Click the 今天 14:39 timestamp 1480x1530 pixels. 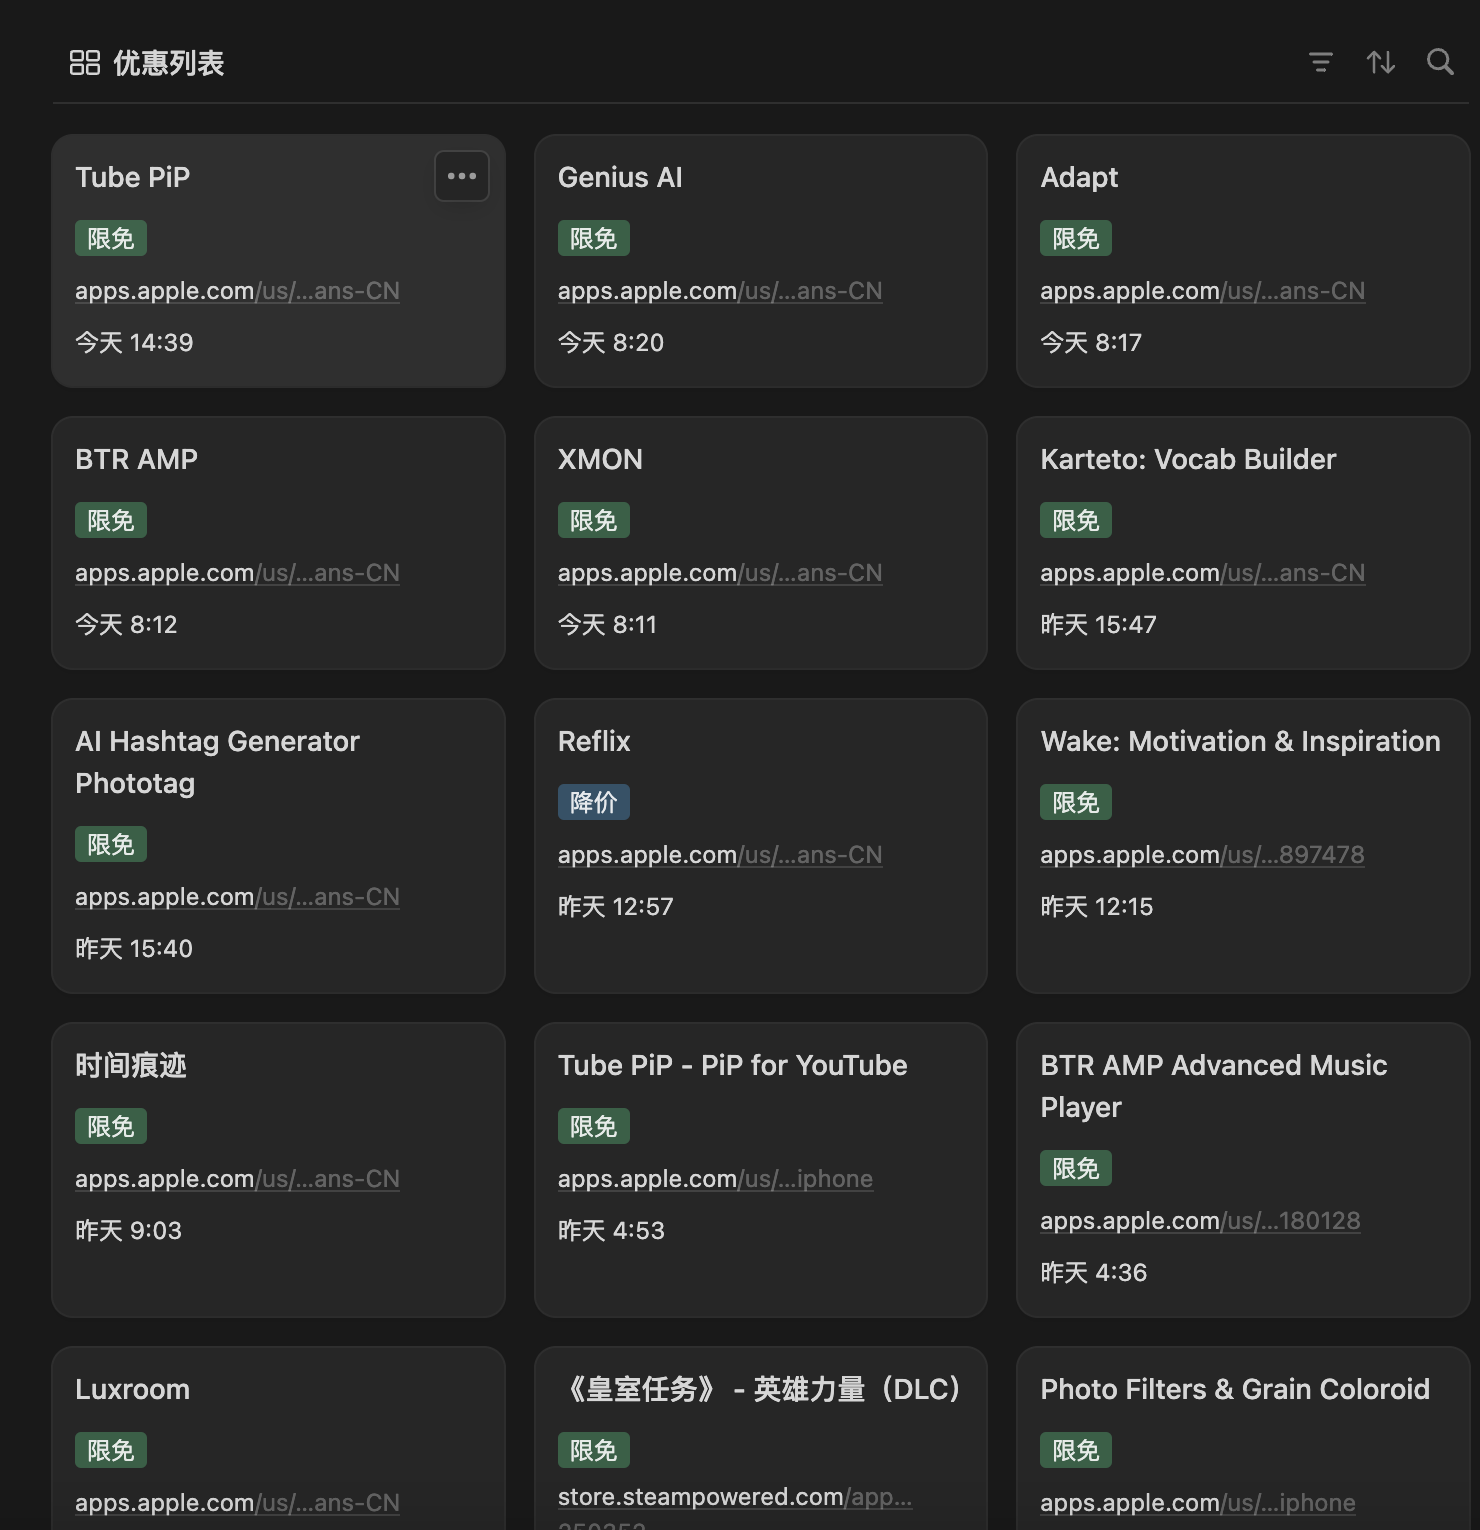[134, 343]
